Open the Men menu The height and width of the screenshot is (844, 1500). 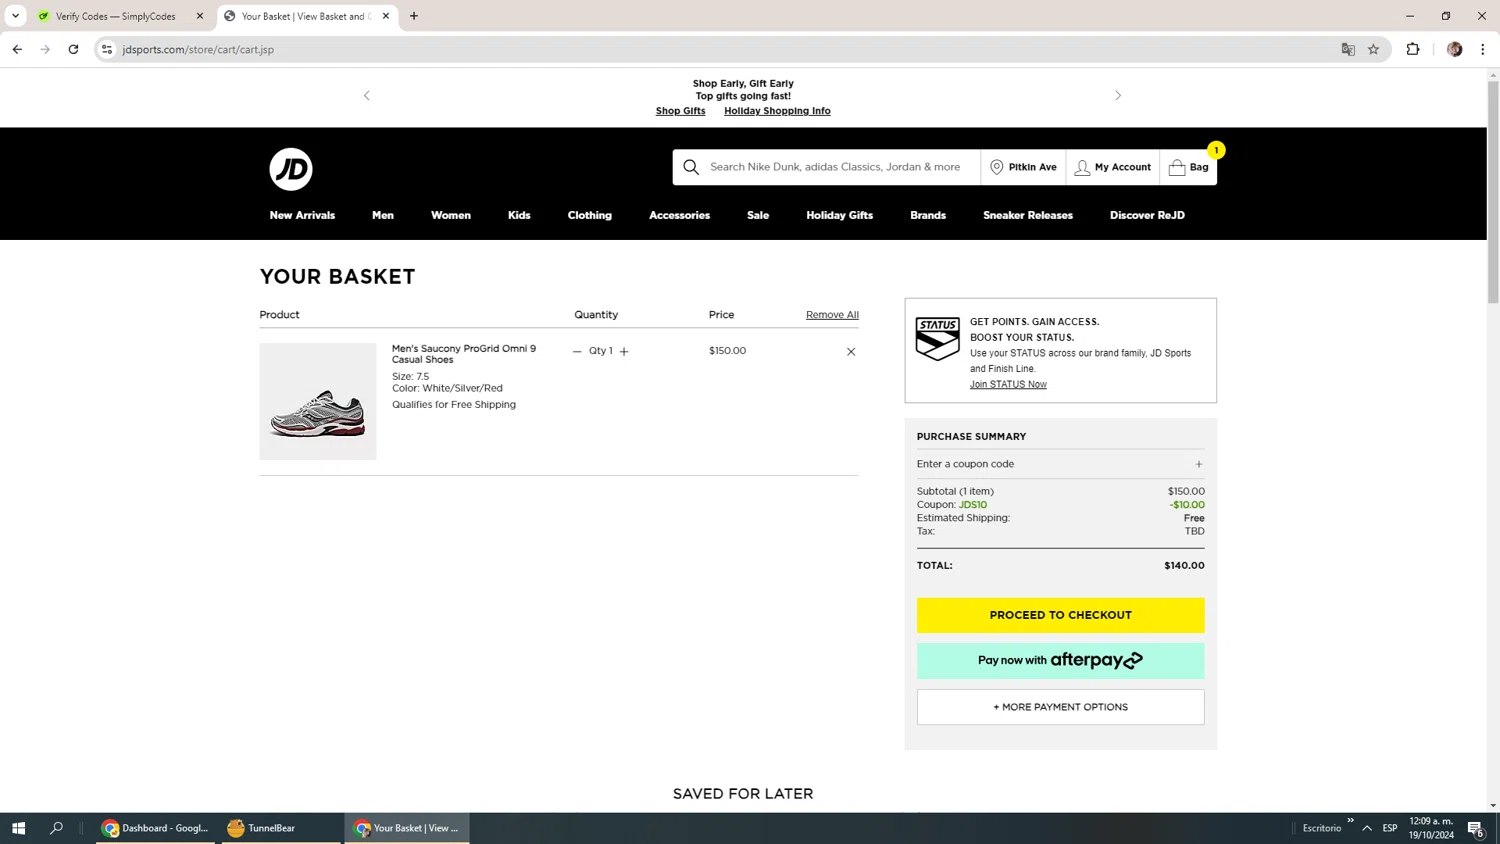tap(383, 215)
